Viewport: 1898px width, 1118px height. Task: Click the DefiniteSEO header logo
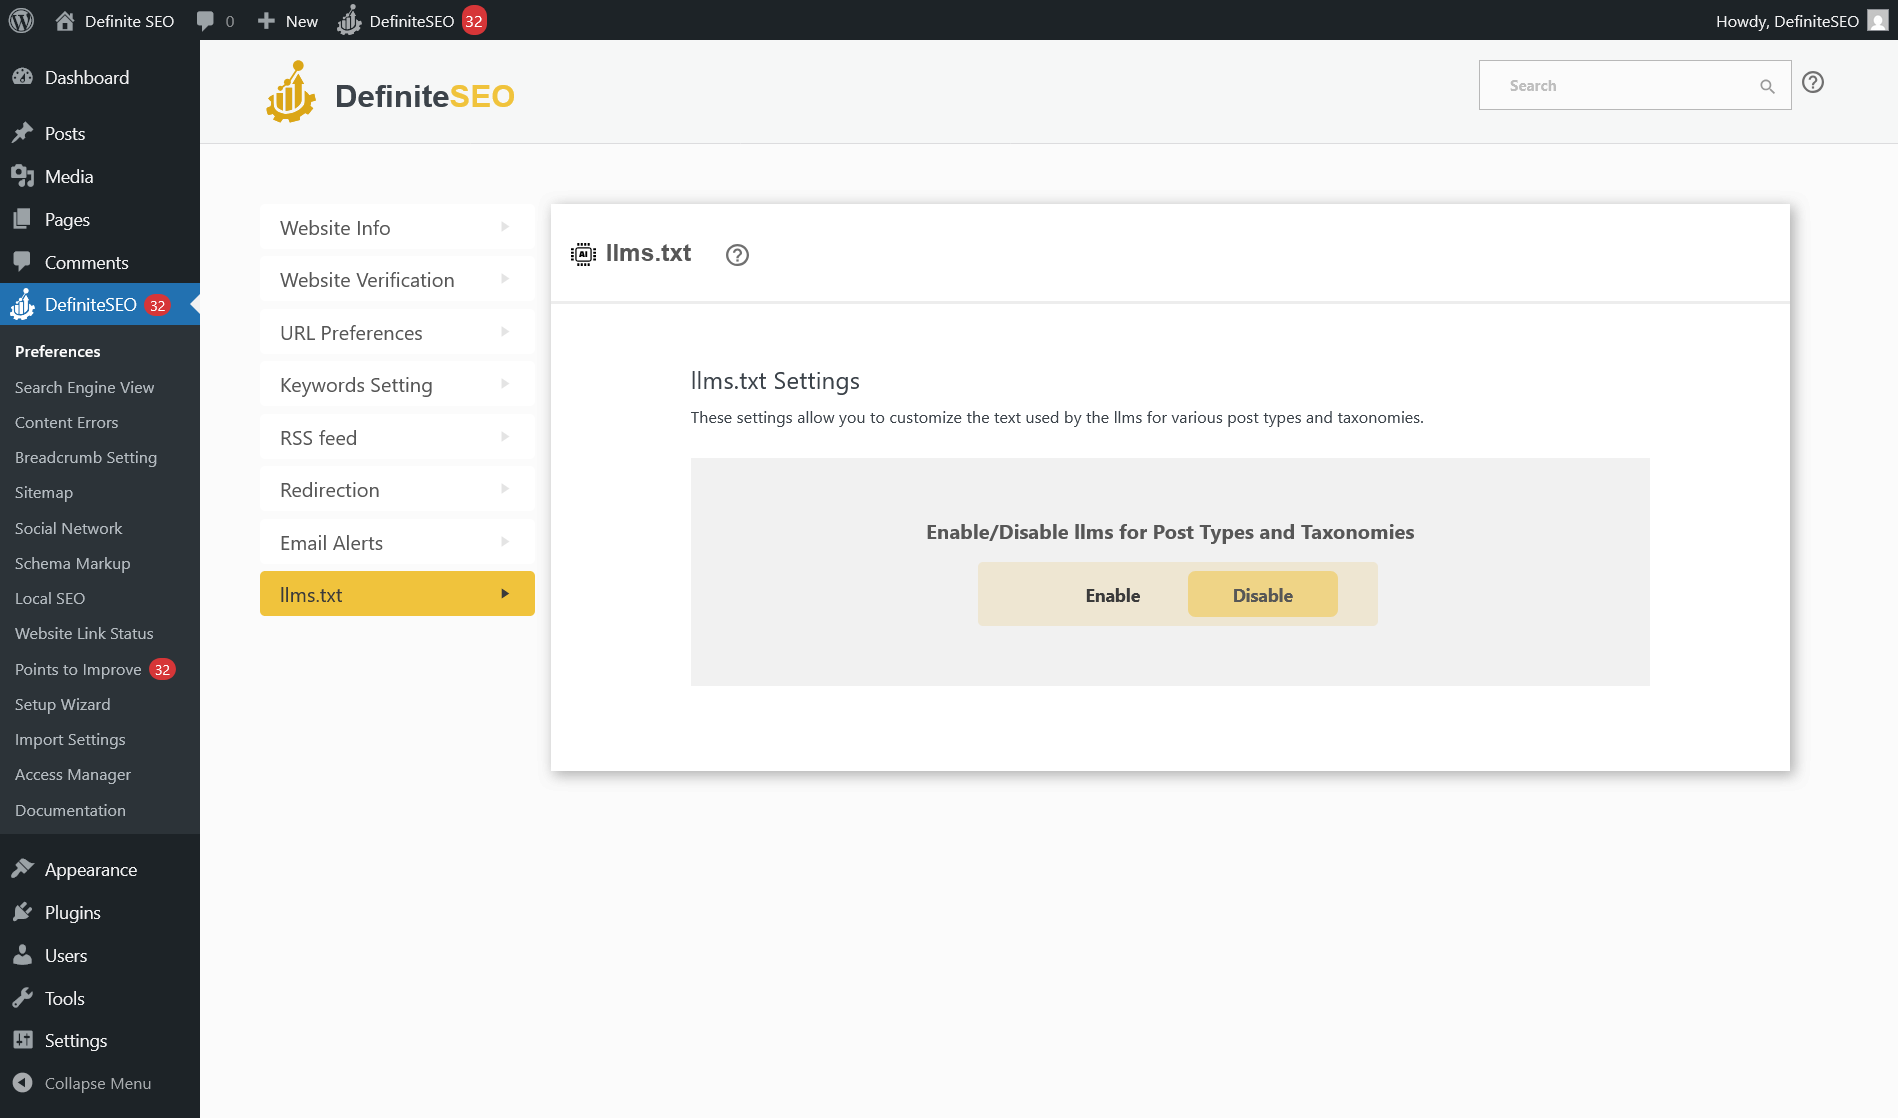coord(390,93)
